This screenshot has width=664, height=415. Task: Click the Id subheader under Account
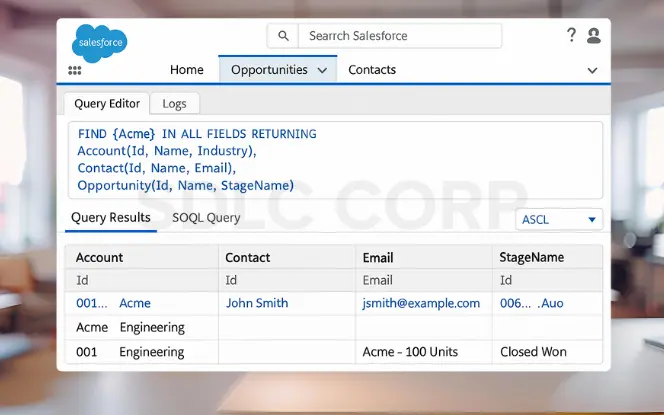142,280
